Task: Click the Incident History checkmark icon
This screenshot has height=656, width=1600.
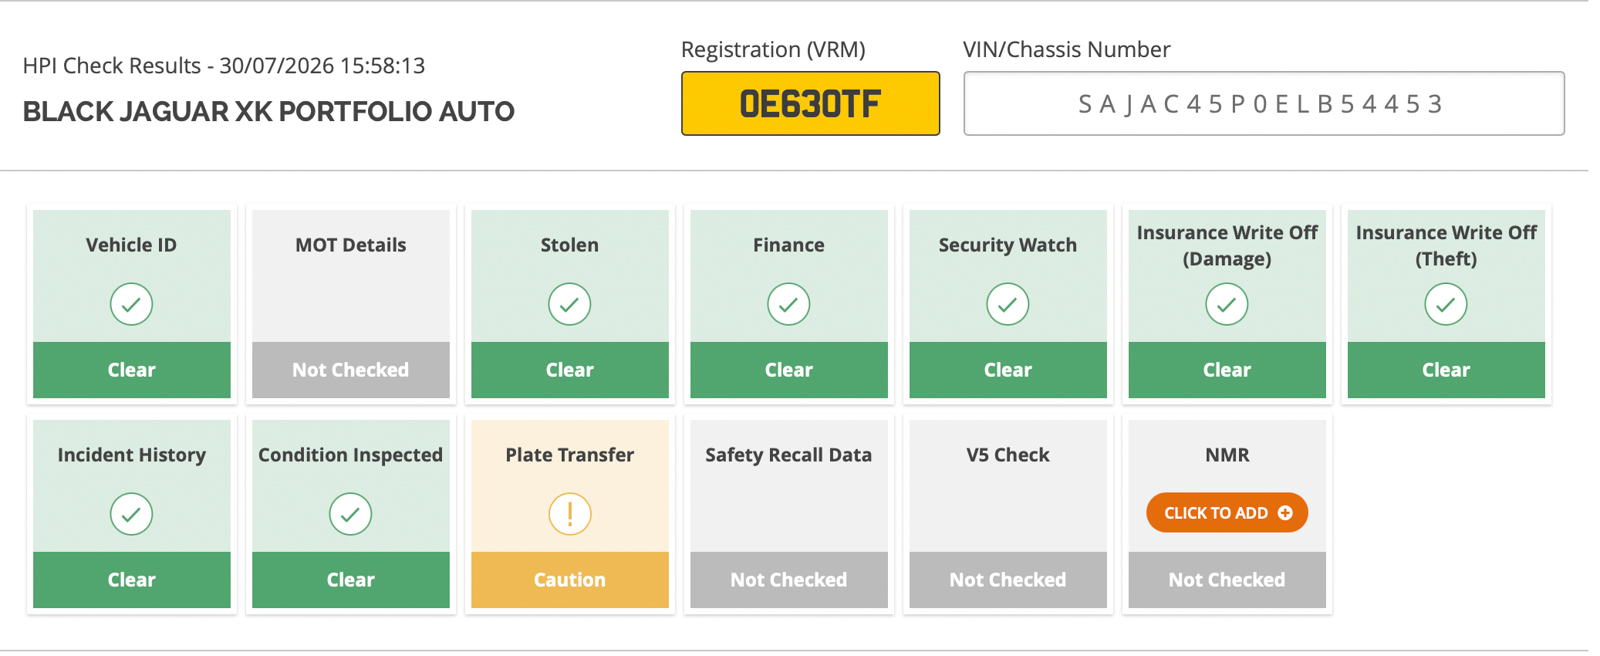Action: click(x=131, y=514)
